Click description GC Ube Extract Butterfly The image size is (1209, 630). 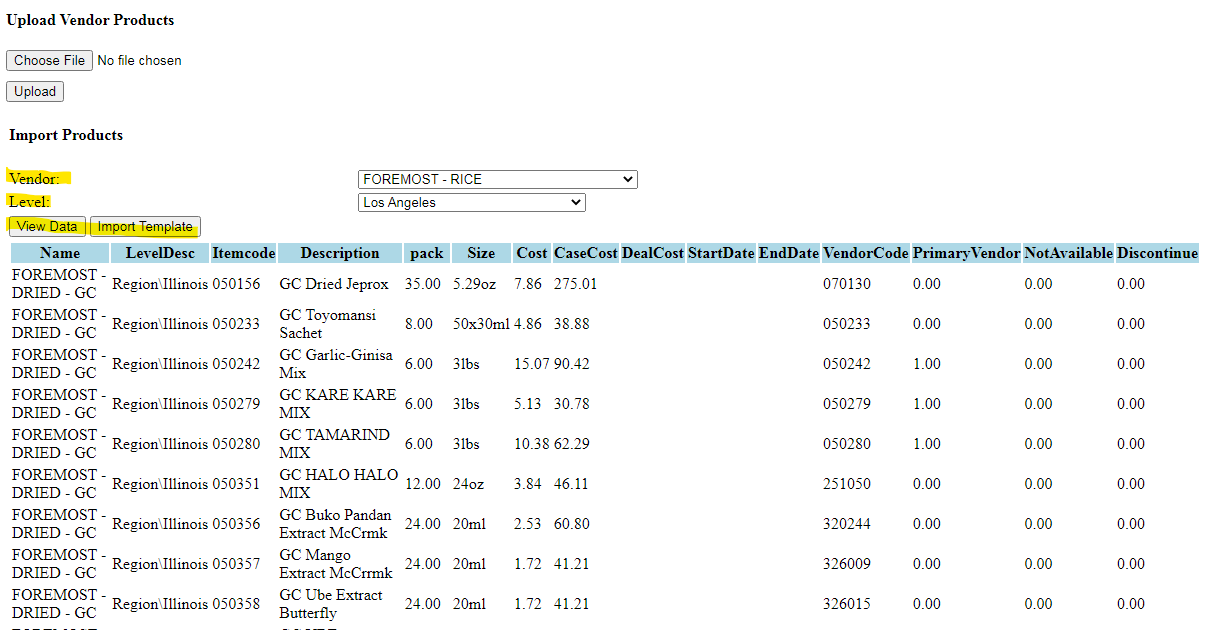(331, 604)
